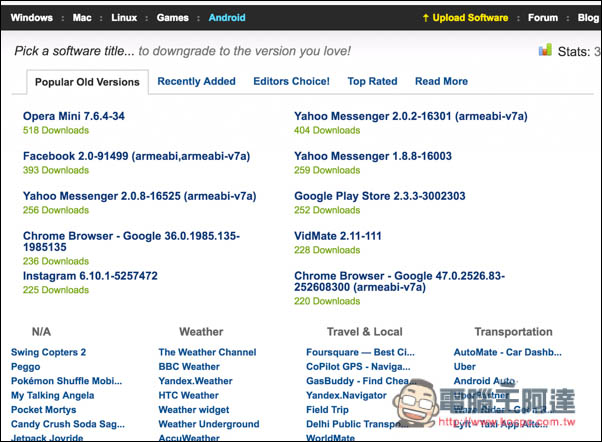Switch to the Popular Old Versions tab
The height and width of the screenshot is (442, 602).
pyautogui.click(x=87, y=82)
